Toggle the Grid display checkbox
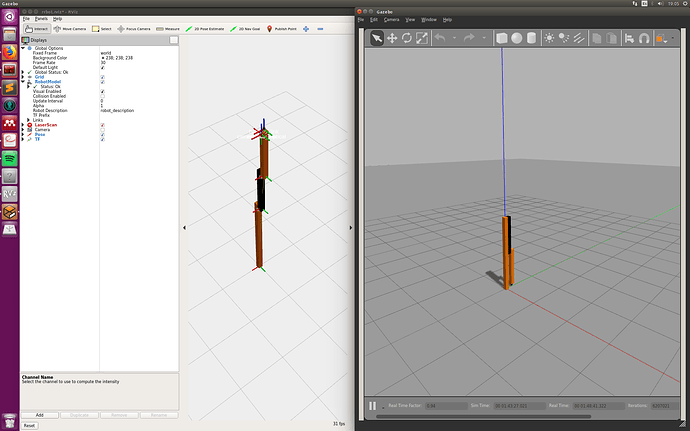 [x=103, y=77]
